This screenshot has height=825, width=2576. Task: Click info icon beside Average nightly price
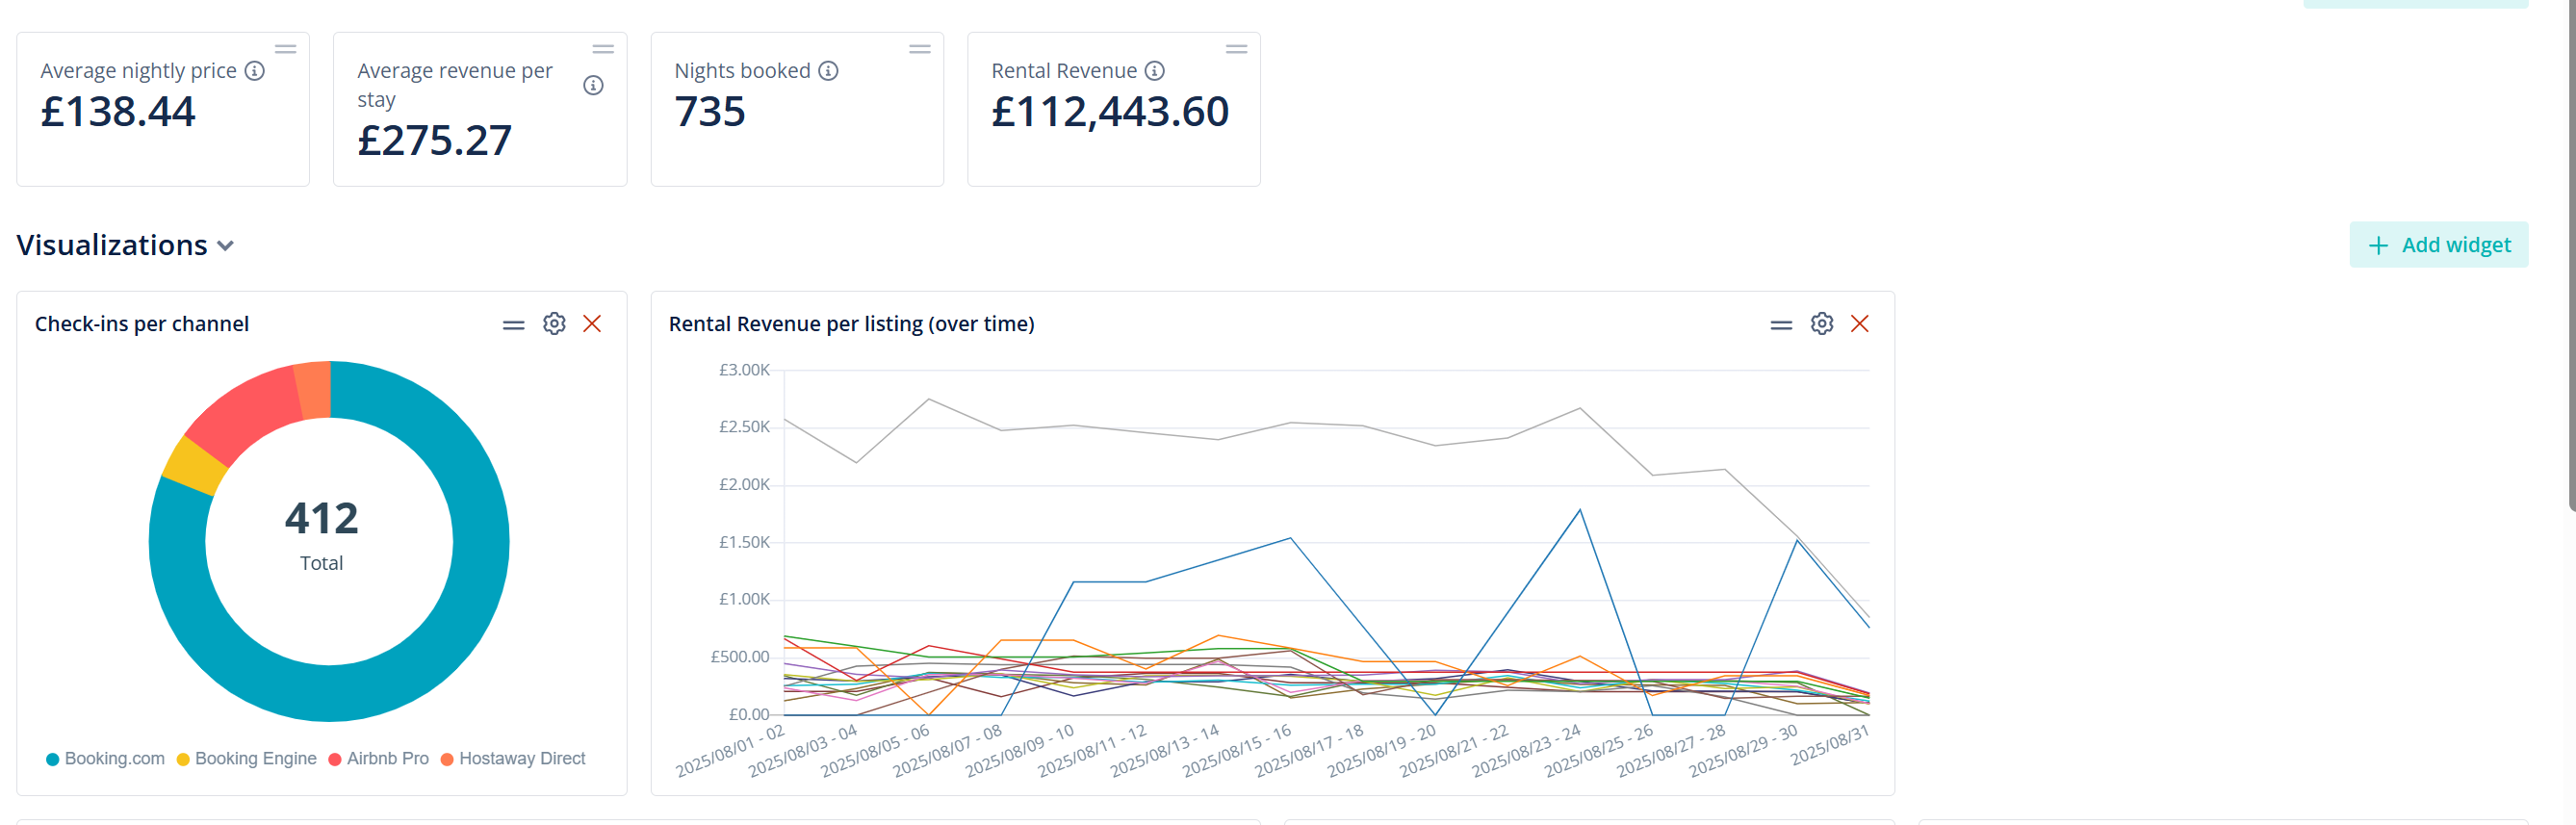click(x=255, y=71)
